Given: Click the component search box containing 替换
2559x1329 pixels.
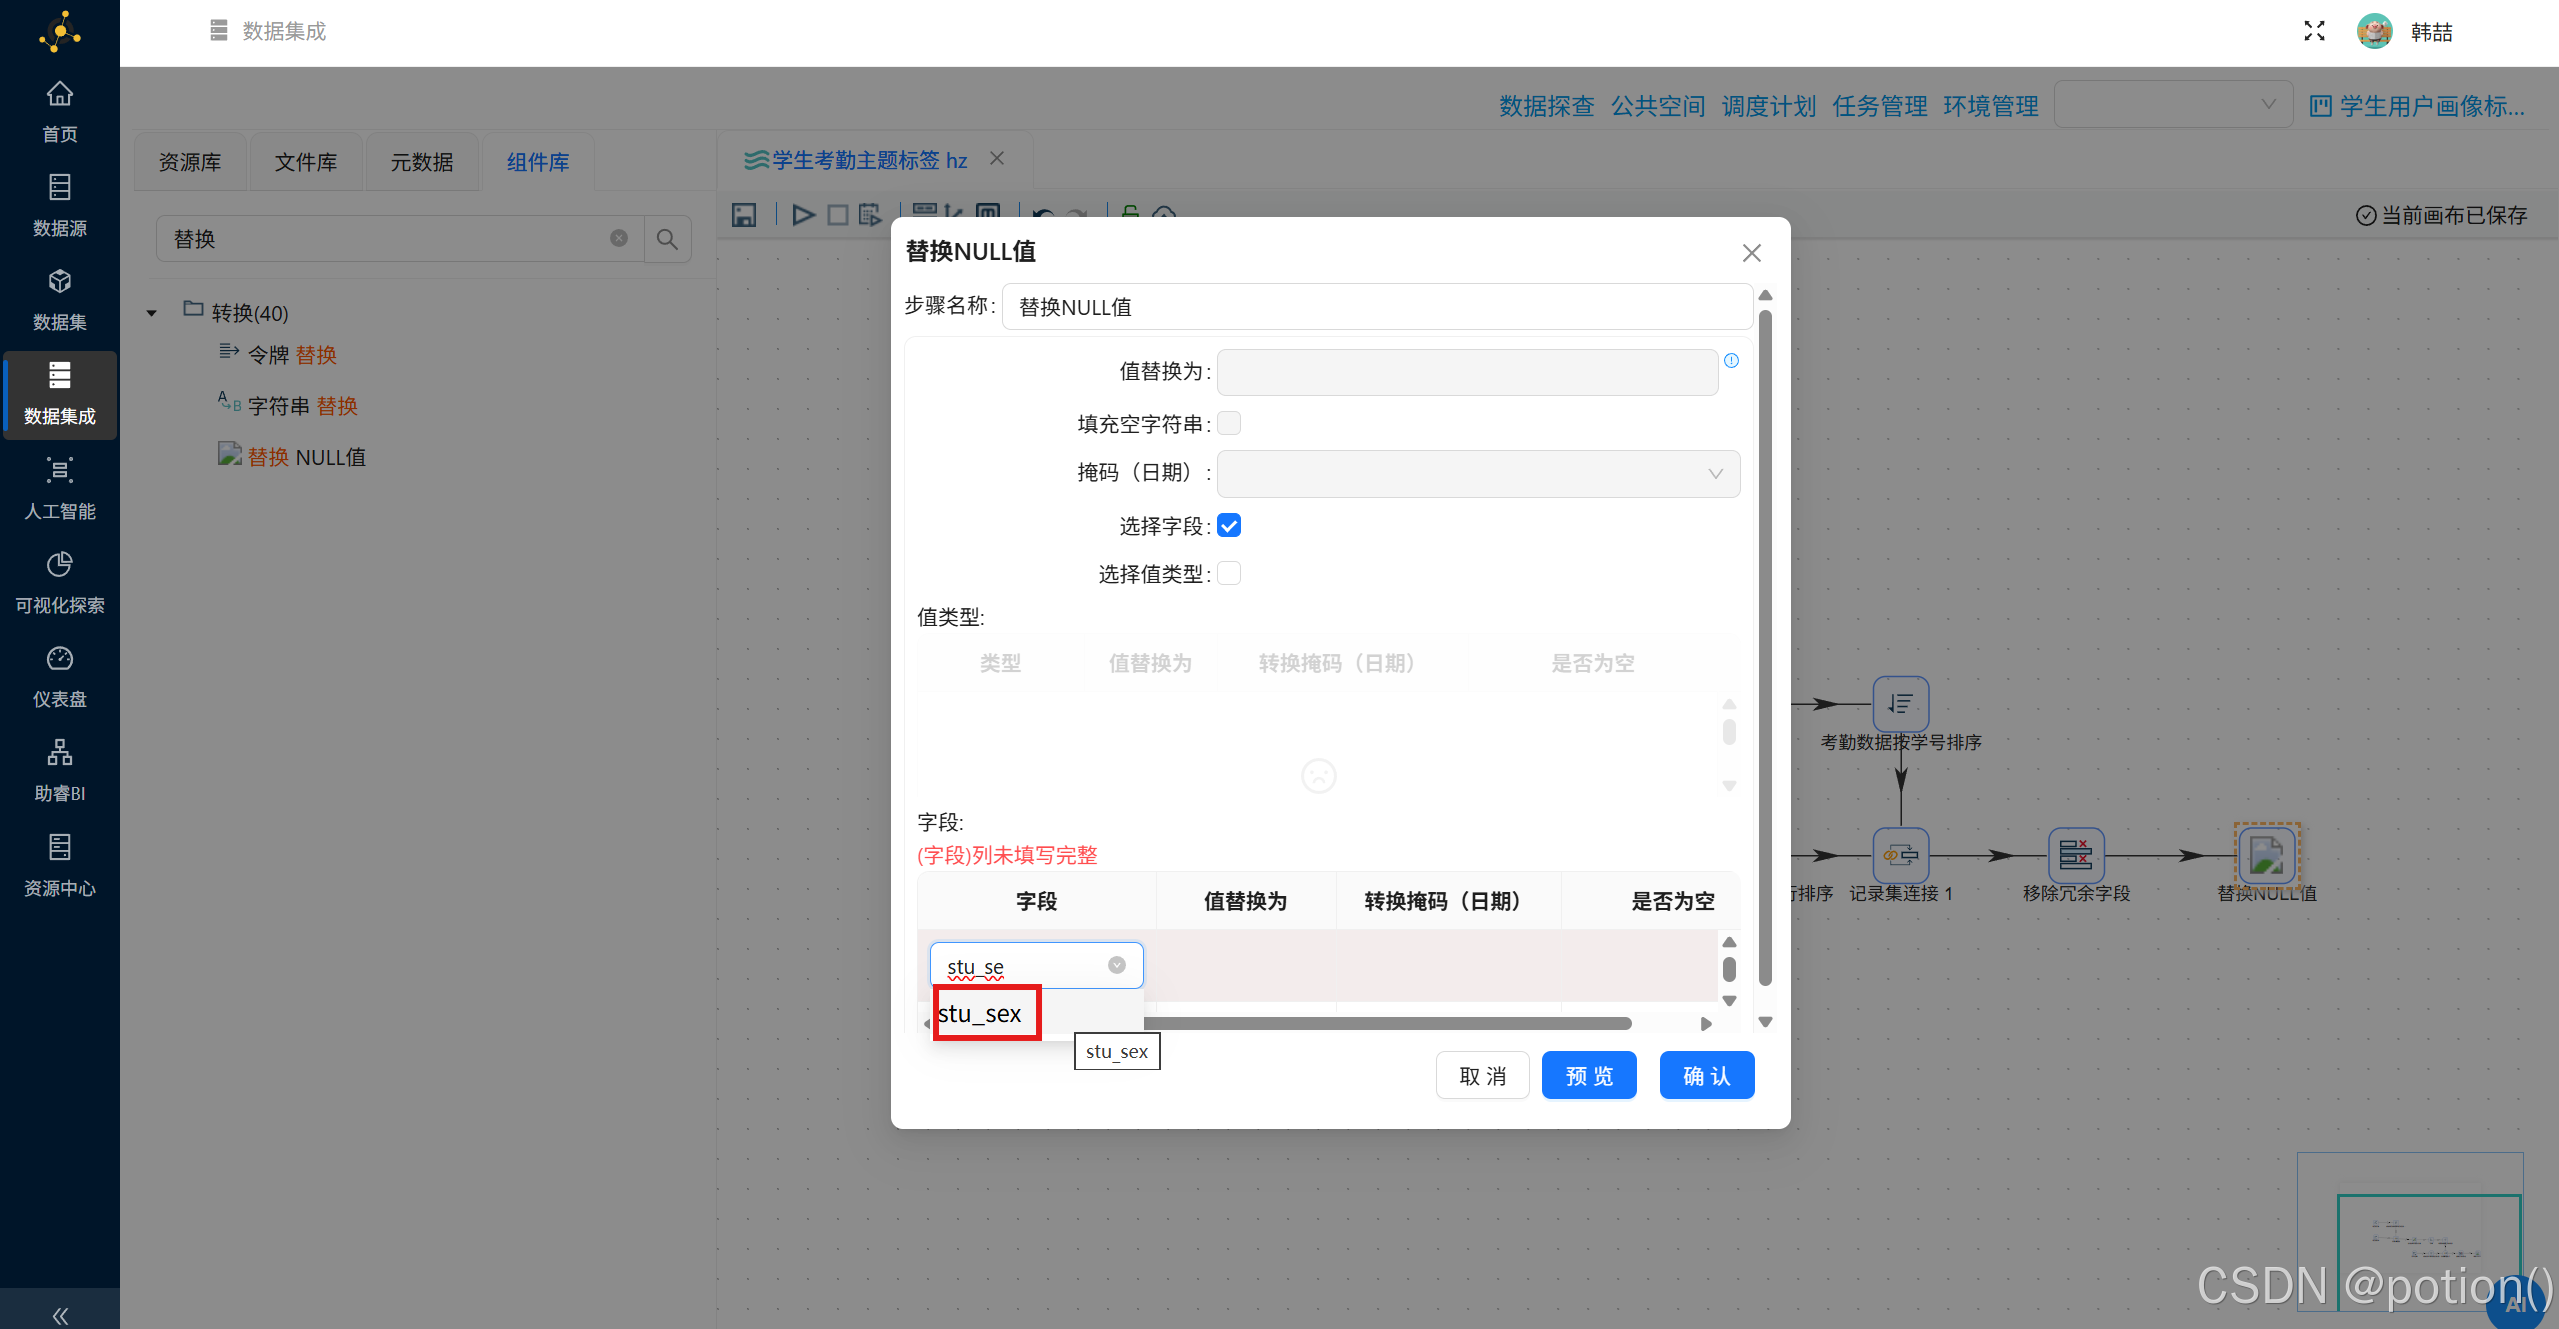Looking at the screenshot, I should coord(400,239).
